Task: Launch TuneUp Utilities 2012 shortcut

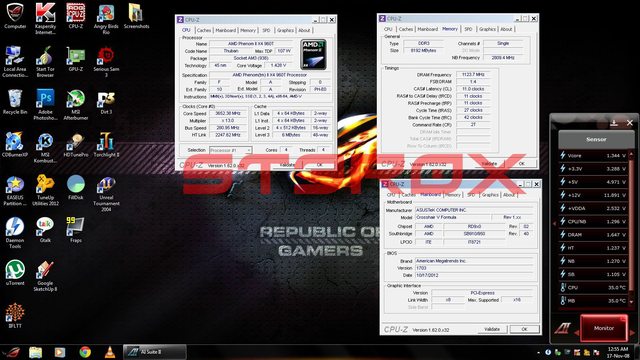Action: [45, 190]
